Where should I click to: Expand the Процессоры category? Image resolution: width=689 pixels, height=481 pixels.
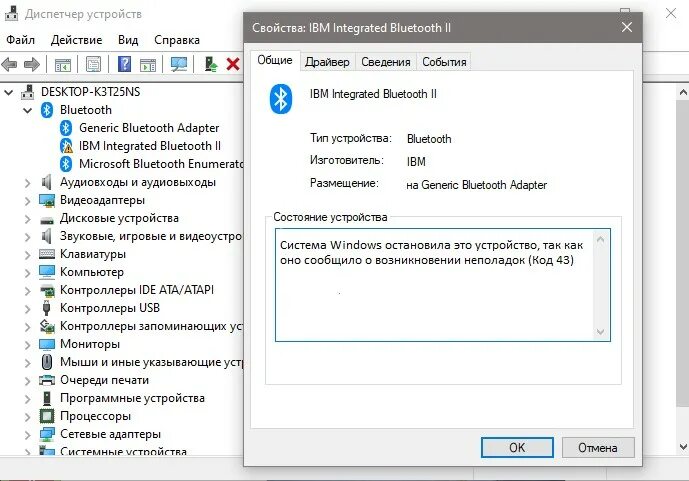tap(28, 416)
